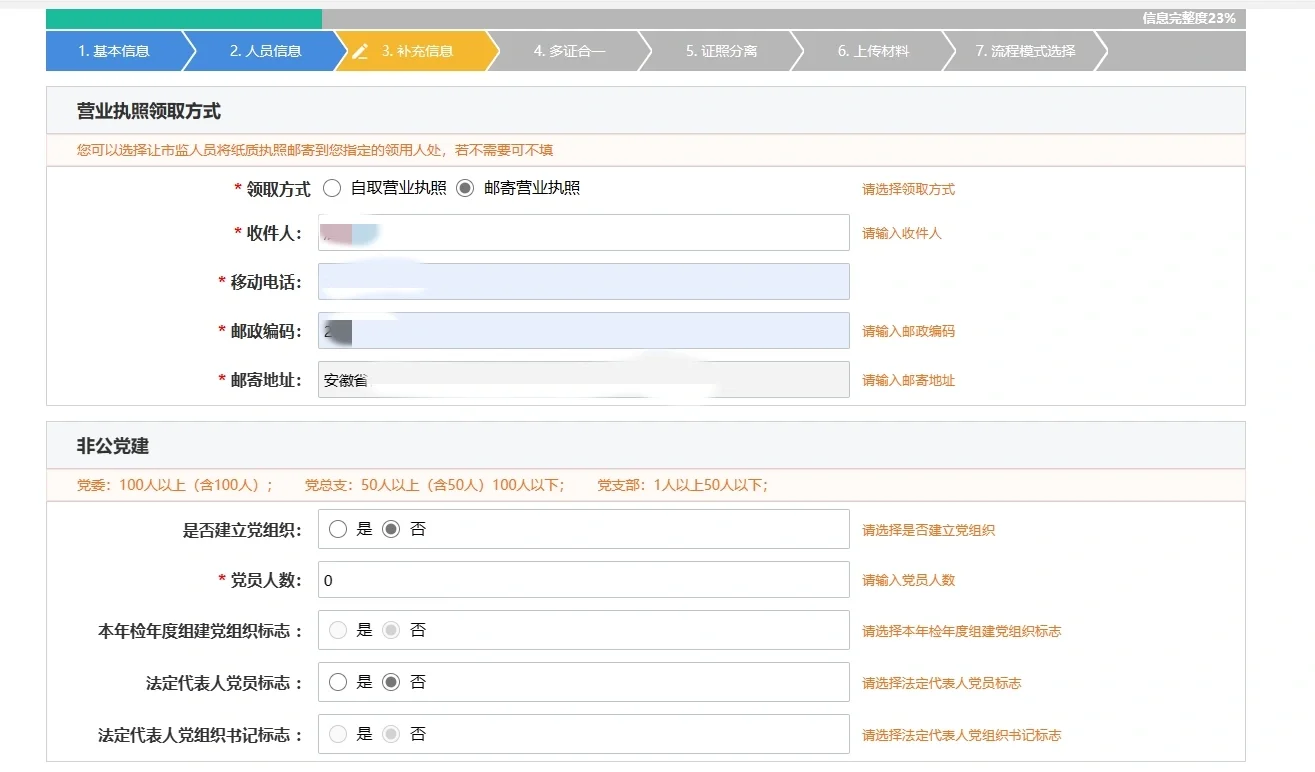The height and width of the screenshot is (772, 1315).
Task: Click the 信息完整度 progress bar
Action: [x=645, y=18]
